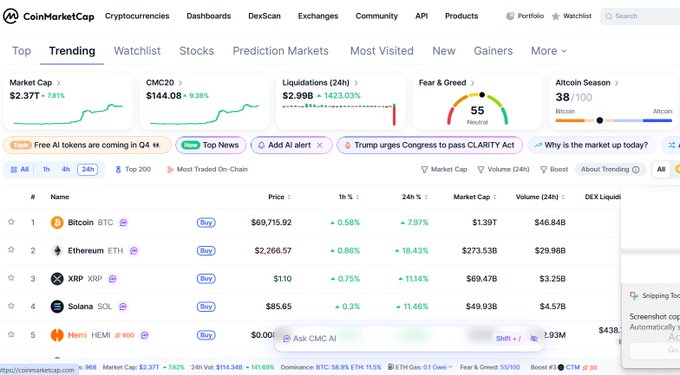
Task: Dismiss the Add AI alert chip
Action: click(x=320, y=145)
